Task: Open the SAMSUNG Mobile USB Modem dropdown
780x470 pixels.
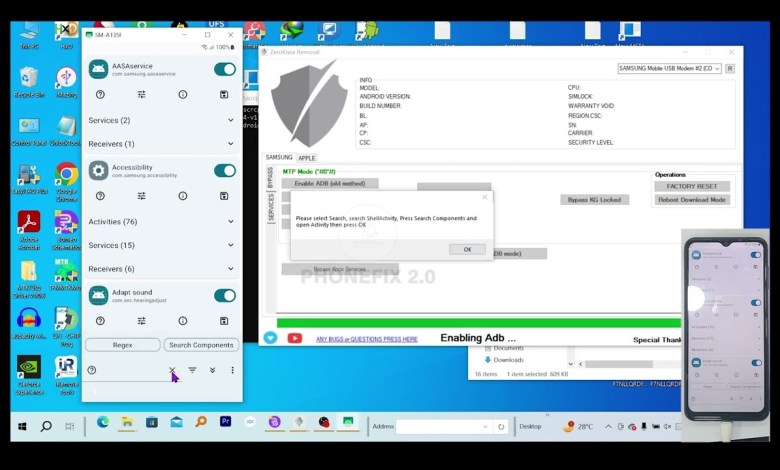Action: tap(669, 69)
